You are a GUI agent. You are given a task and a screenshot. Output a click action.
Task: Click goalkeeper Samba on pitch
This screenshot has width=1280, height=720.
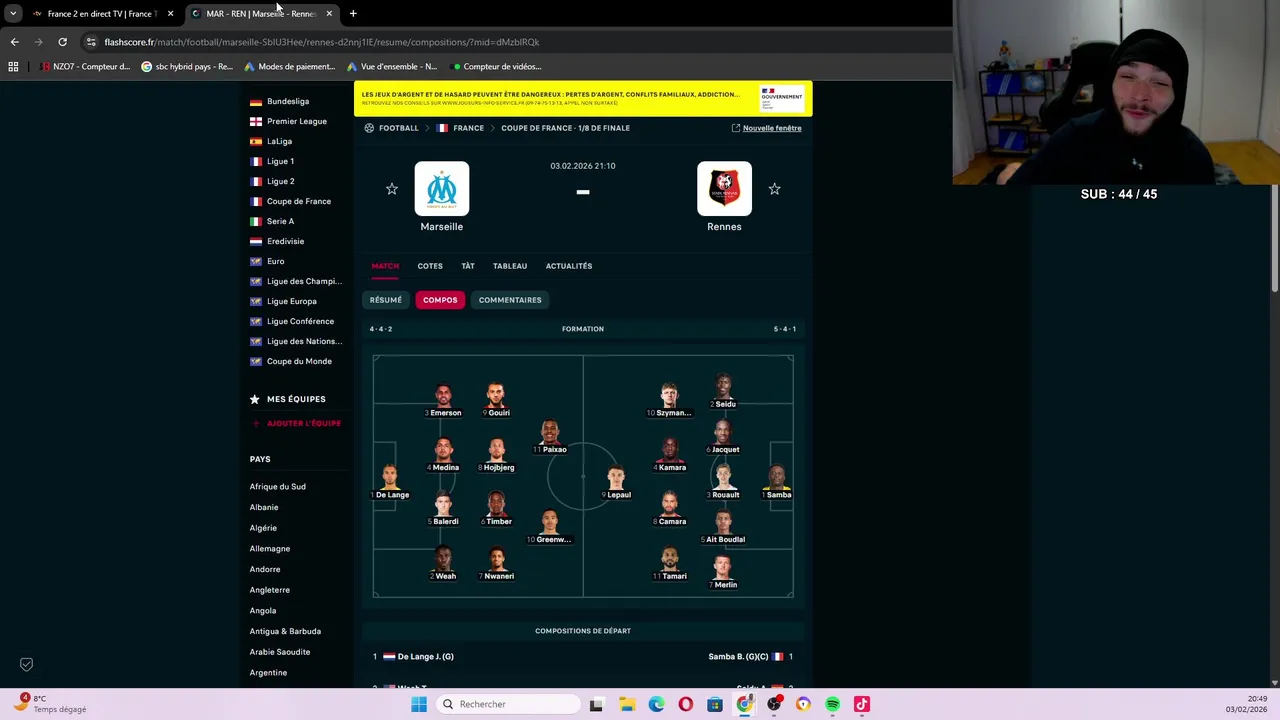coord(777,482)
